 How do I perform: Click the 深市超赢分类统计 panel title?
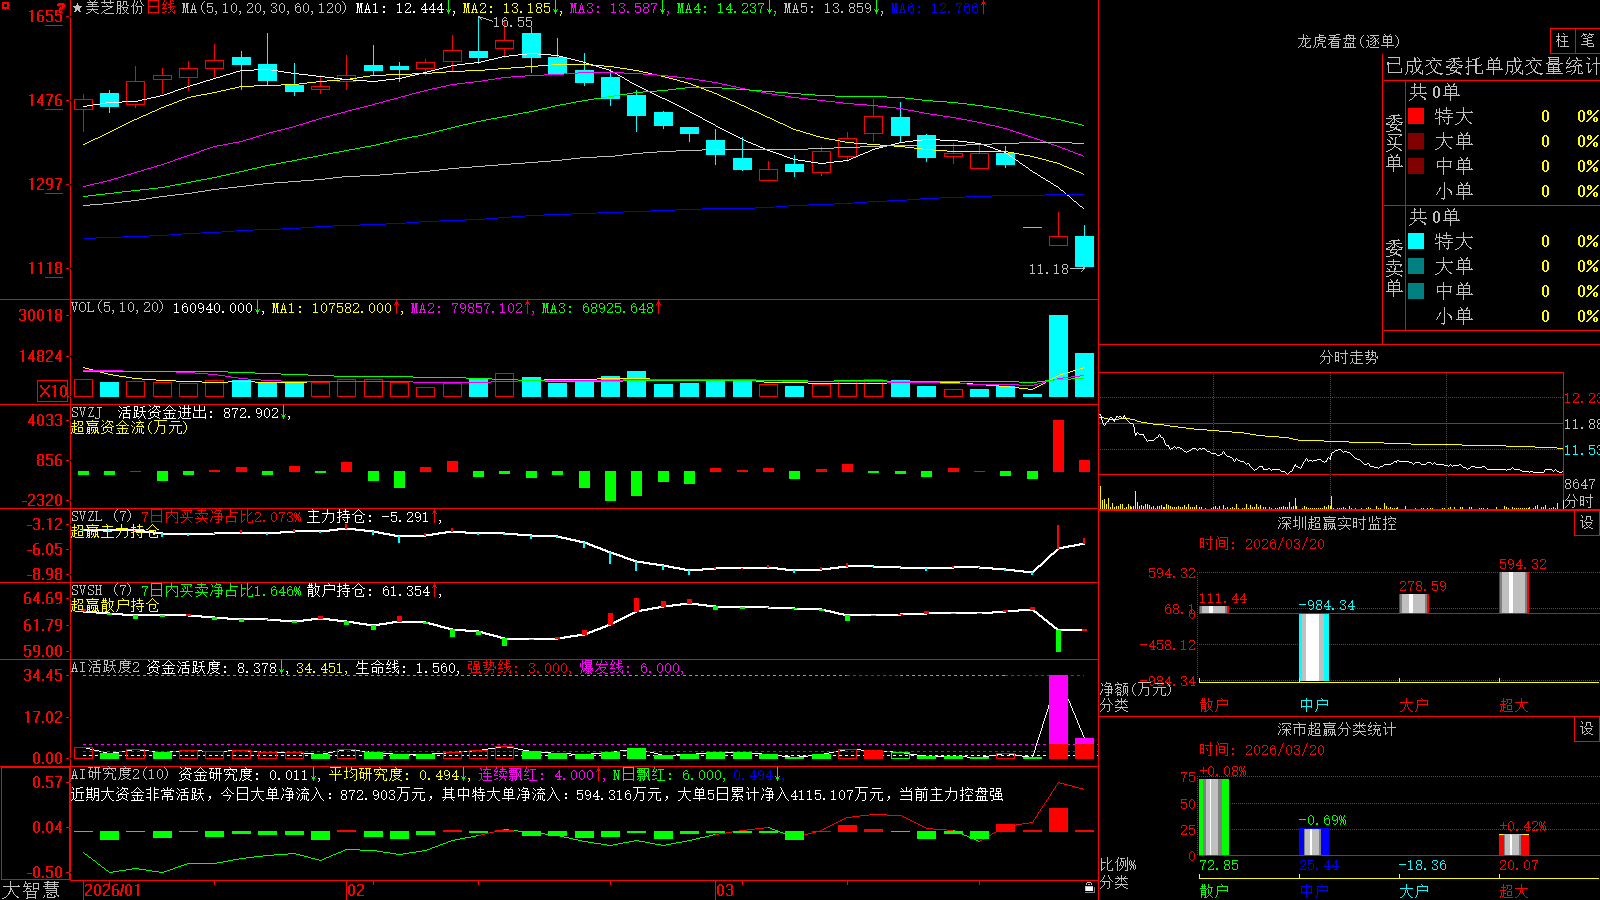[1336, 729]
